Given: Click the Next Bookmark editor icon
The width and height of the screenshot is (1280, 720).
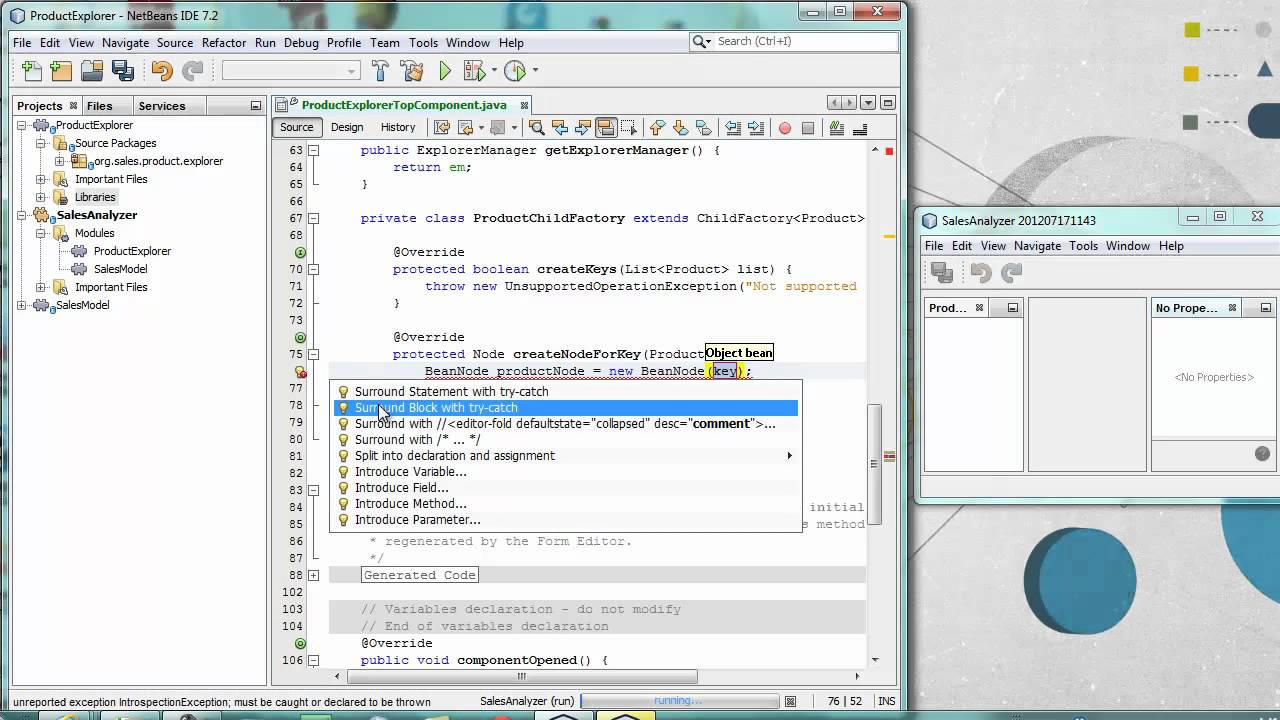Looking at the screenshot, I should (x=681, y=128).
